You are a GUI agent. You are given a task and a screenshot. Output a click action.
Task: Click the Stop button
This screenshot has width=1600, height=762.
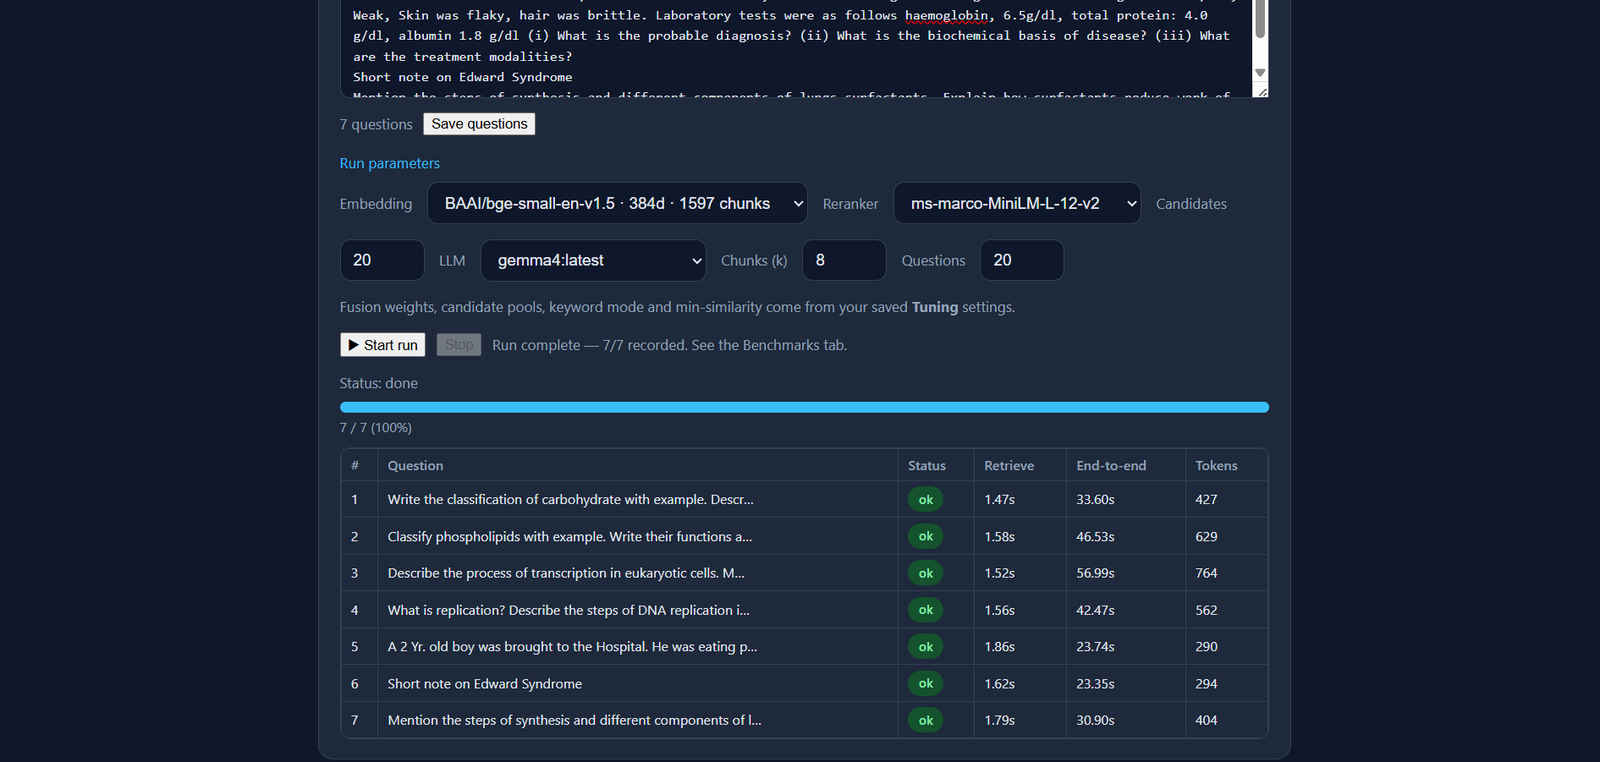point(459,345)
